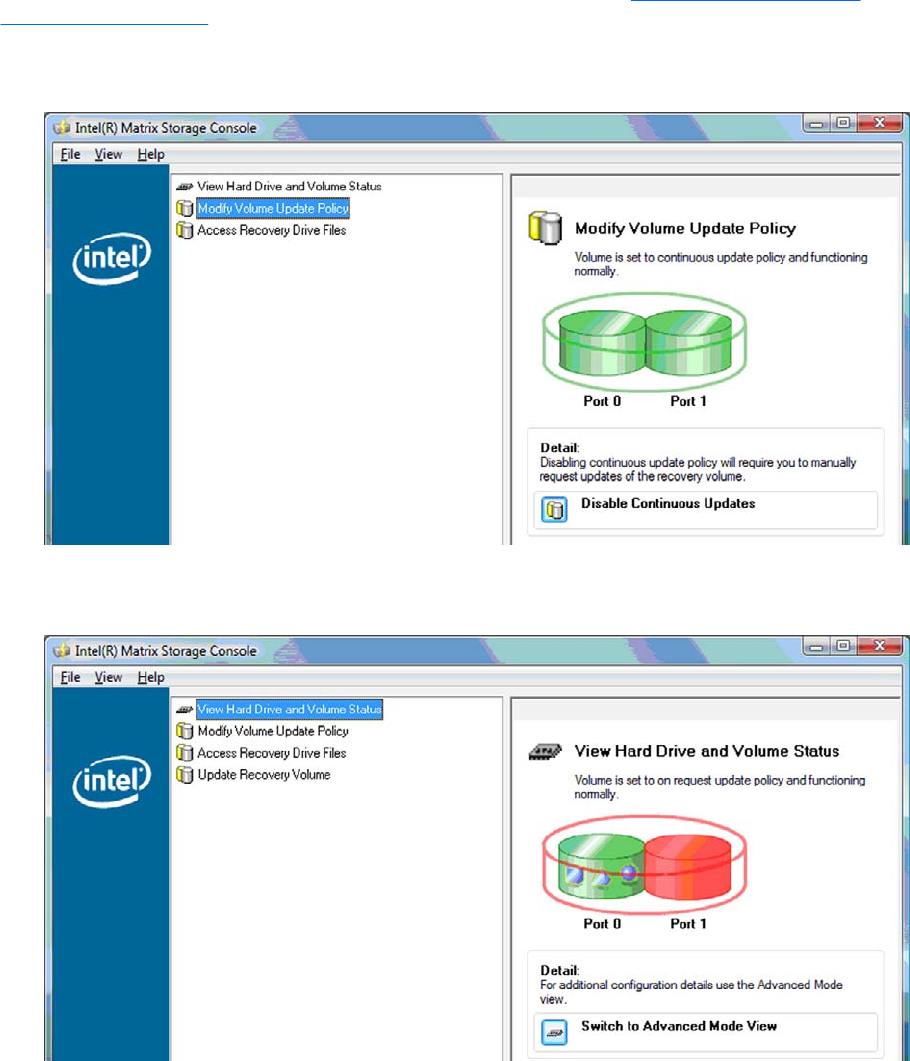The width and height of the screenshot is (910, 1061).
Task: Open Help menu in lower console window
Action: point(151,677)
